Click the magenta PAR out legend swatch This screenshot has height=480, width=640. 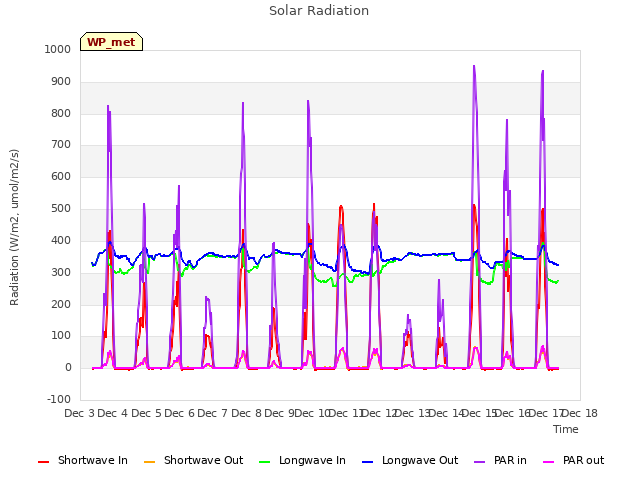coord(549,462)
